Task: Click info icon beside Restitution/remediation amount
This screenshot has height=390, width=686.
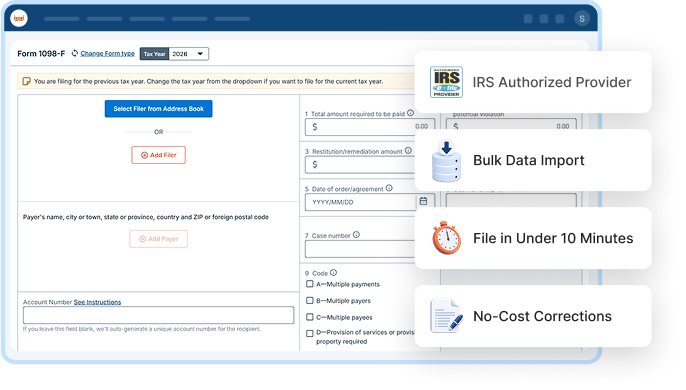Action: click(408, 151)
